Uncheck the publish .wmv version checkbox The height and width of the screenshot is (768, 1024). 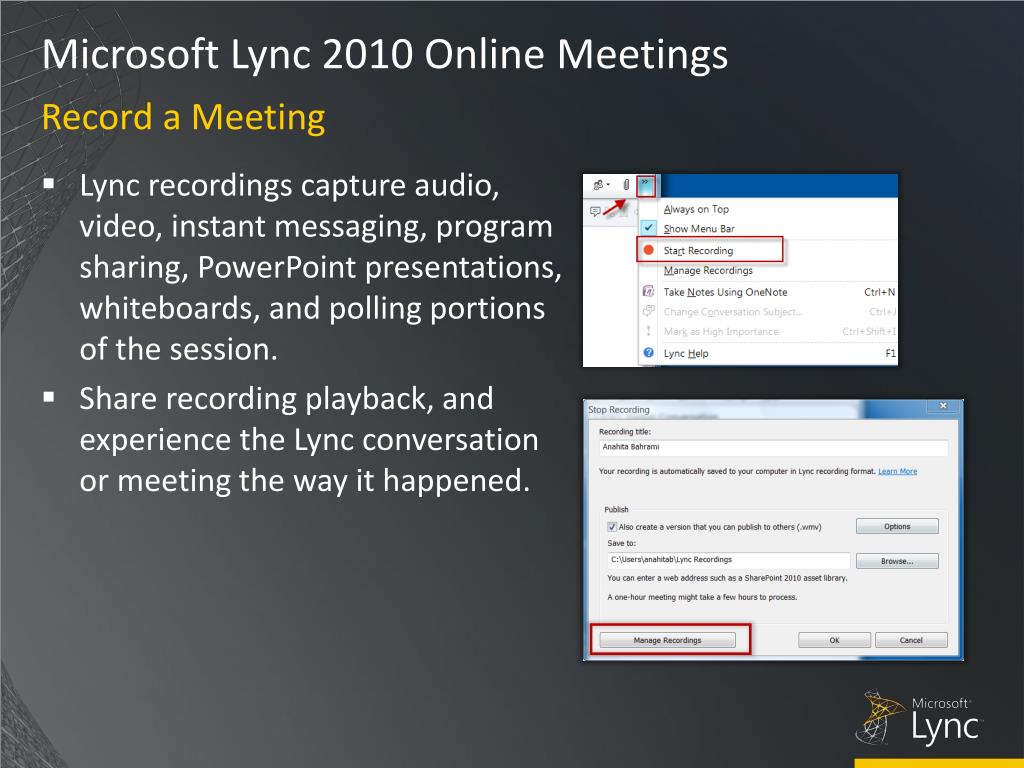(x=612, y=527)
